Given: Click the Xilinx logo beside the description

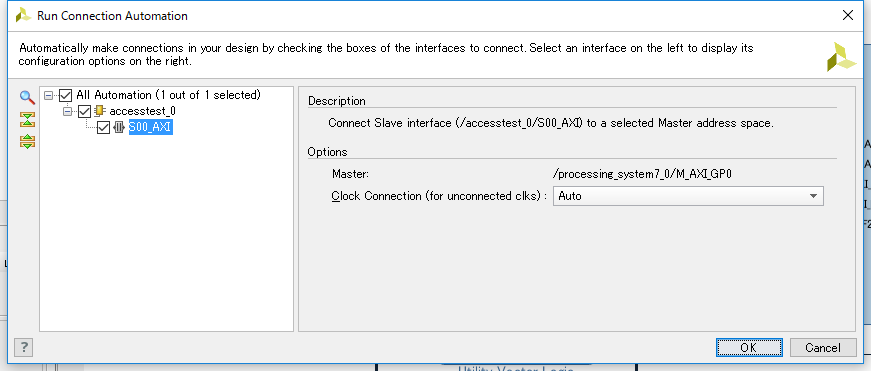Looking at the screenshot, I should click(x=842, y=57).
